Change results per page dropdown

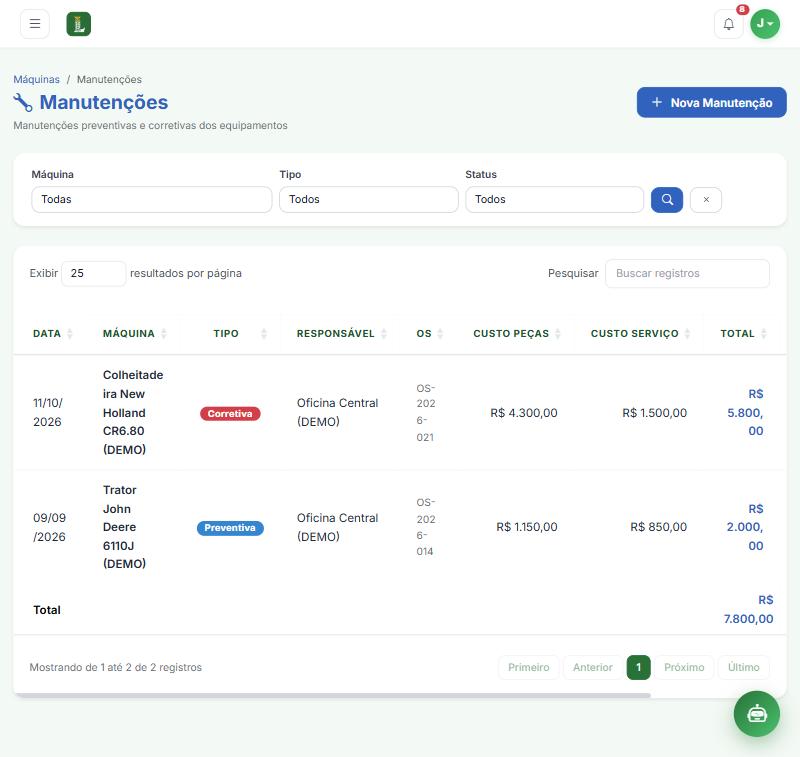point(93,273)
